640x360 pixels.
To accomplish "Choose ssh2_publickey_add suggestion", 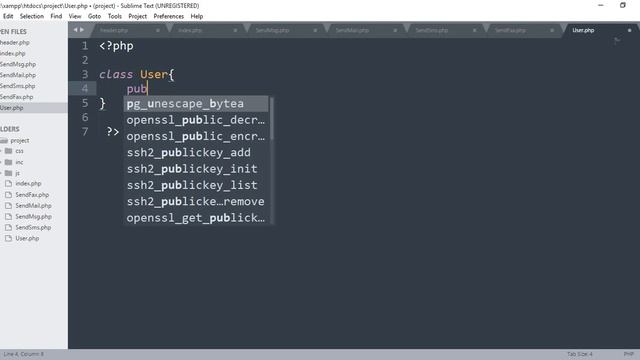I will pyautogui.click(x=196, y=153).
